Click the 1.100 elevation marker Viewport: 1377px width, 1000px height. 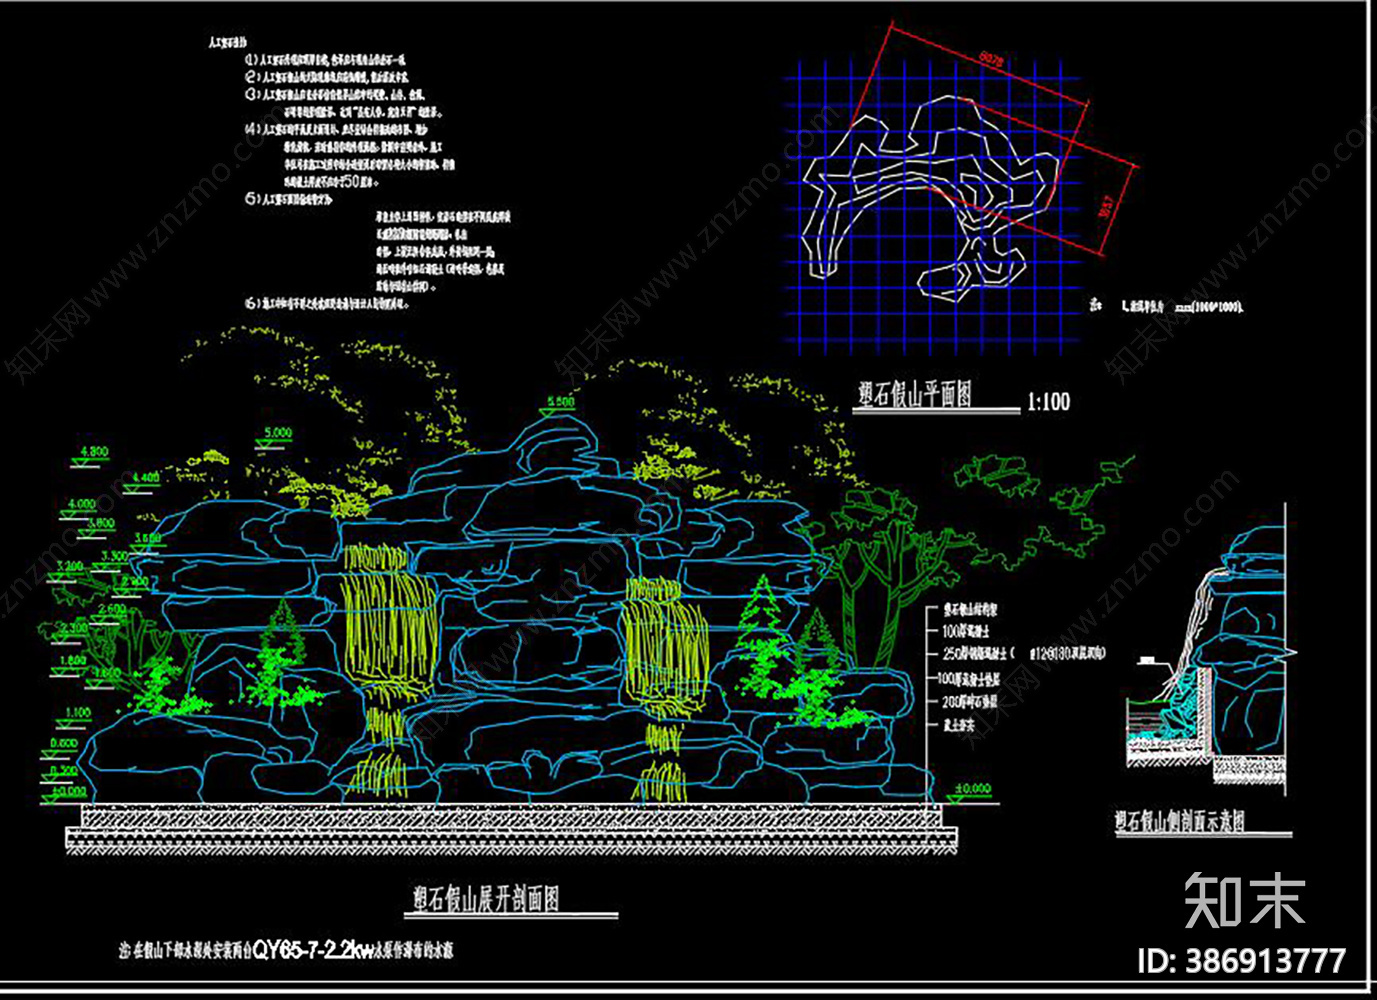click(x=78, y=713)
